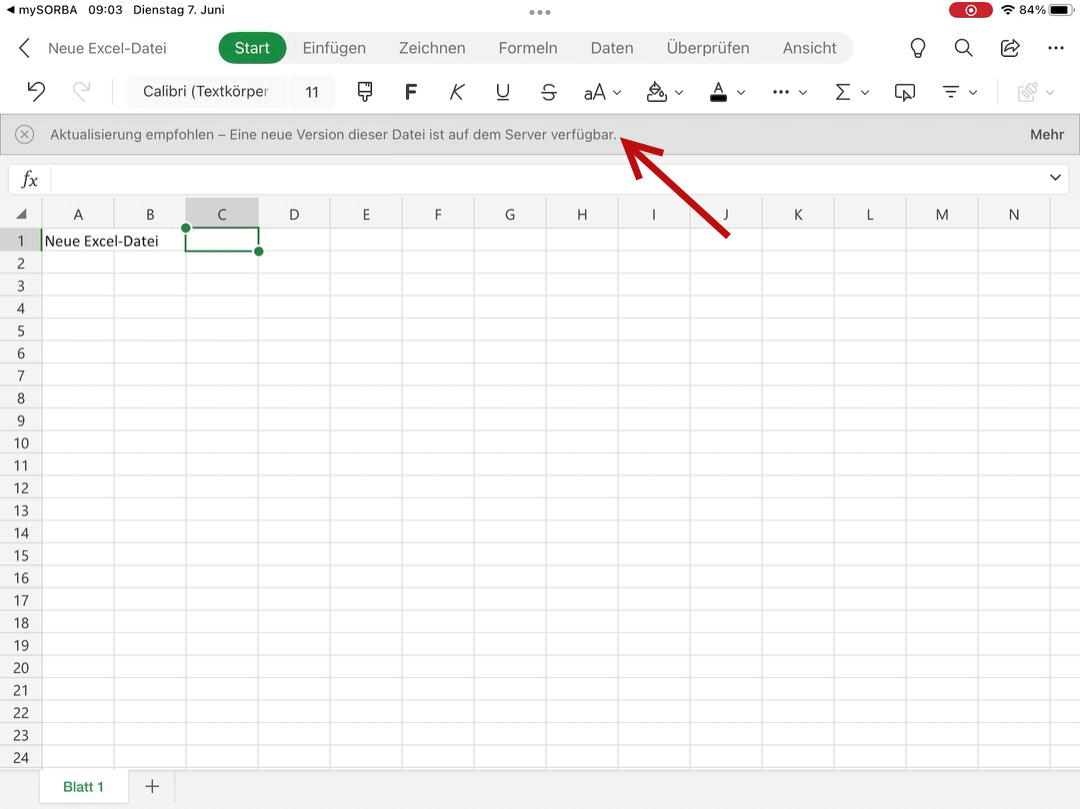Switch to the Einfügen tab
The height and width of the screenshot is (809, 1080).
[334, 48]
